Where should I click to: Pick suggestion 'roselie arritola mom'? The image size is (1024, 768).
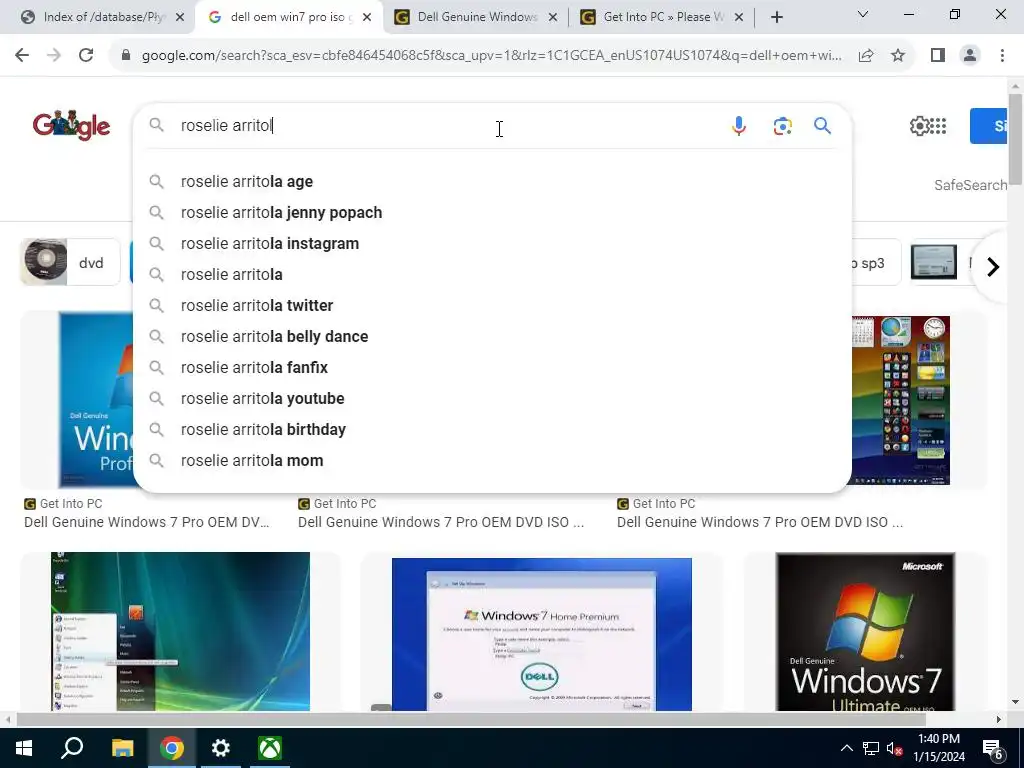pos(492,460)
